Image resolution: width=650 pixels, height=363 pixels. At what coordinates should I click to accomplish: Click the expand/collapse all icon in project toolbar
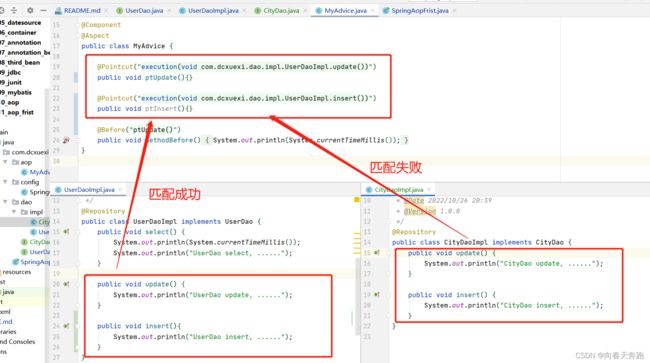tap(14, 10)
